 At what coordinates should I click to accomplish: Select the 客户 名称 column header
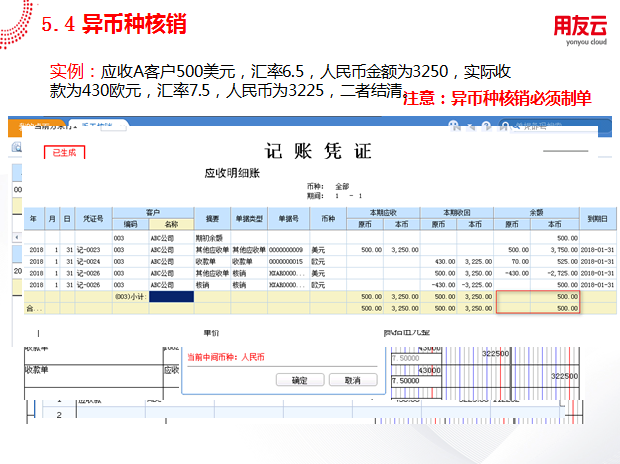coord(171,224)
